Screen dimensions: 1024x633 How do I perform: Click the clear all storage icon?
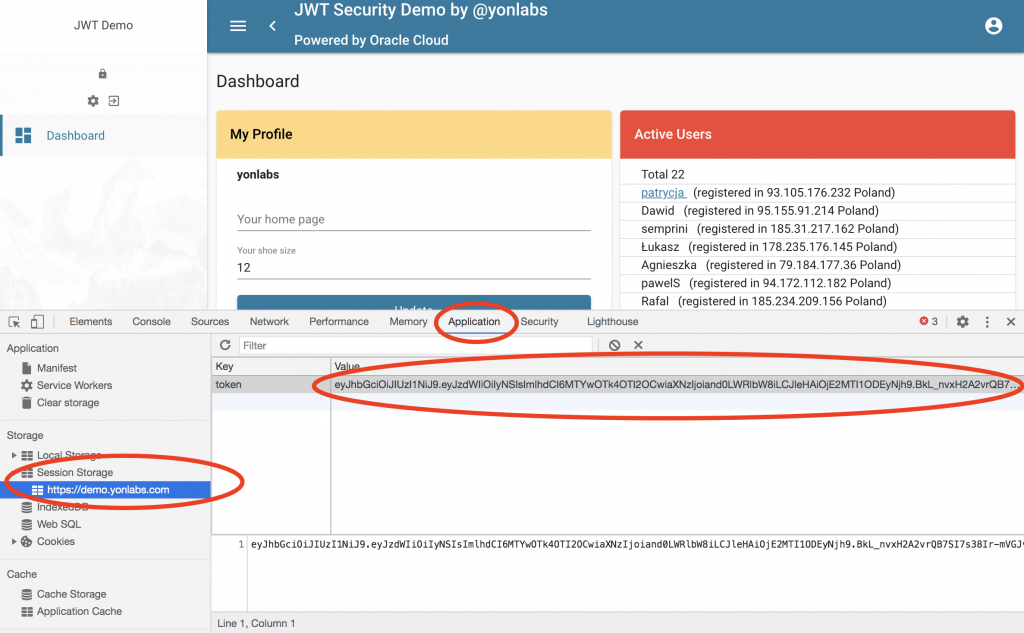[x=615, y=345]
